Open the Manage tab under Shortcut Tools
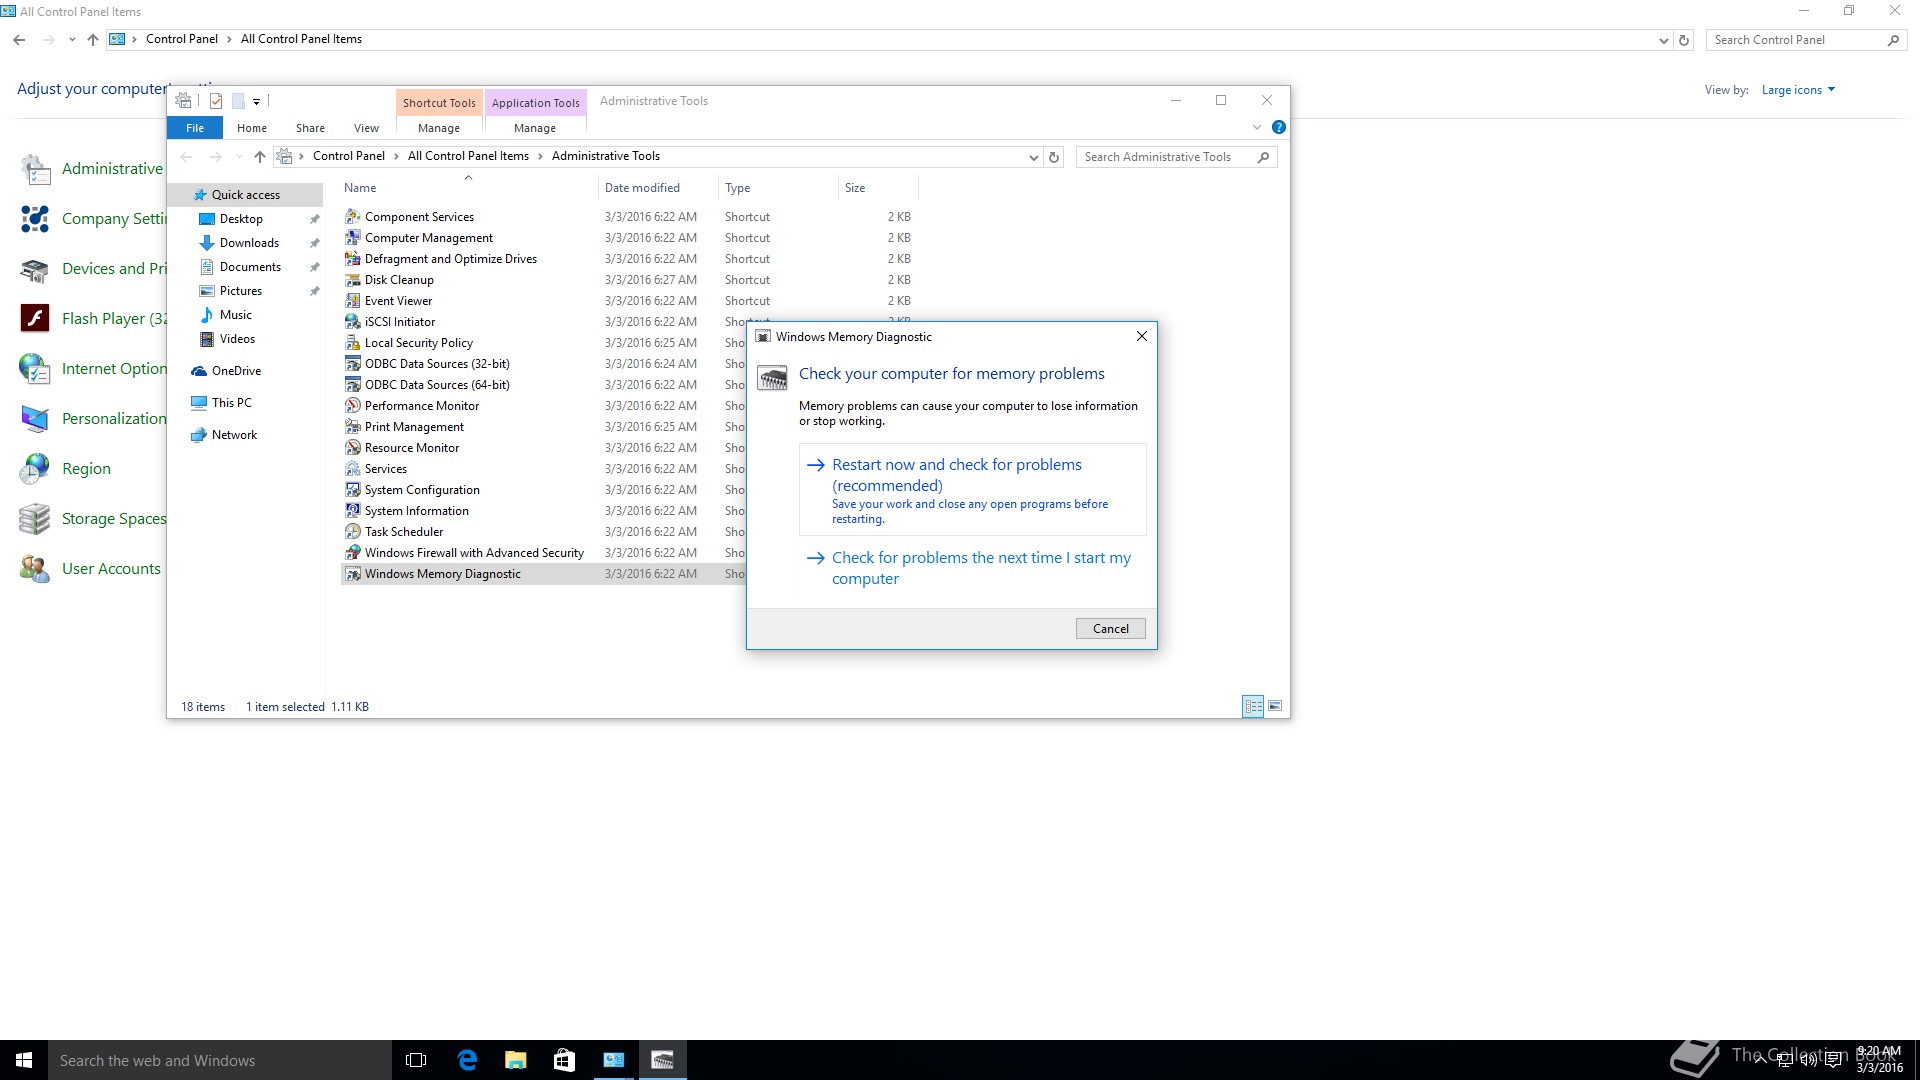The image size is (1920, 1080). pos(439,128)
